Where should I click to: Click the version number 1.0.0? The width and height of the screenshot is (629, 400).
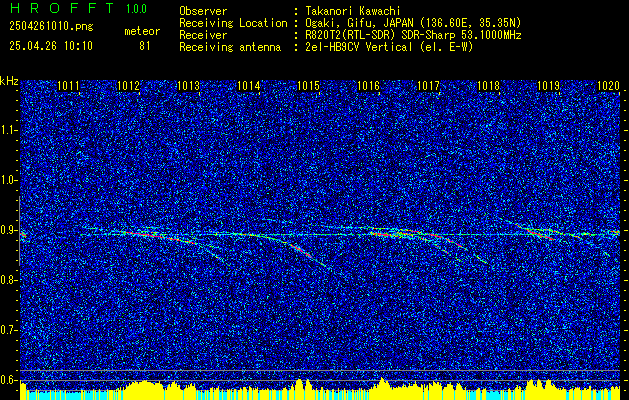point(136,9)
